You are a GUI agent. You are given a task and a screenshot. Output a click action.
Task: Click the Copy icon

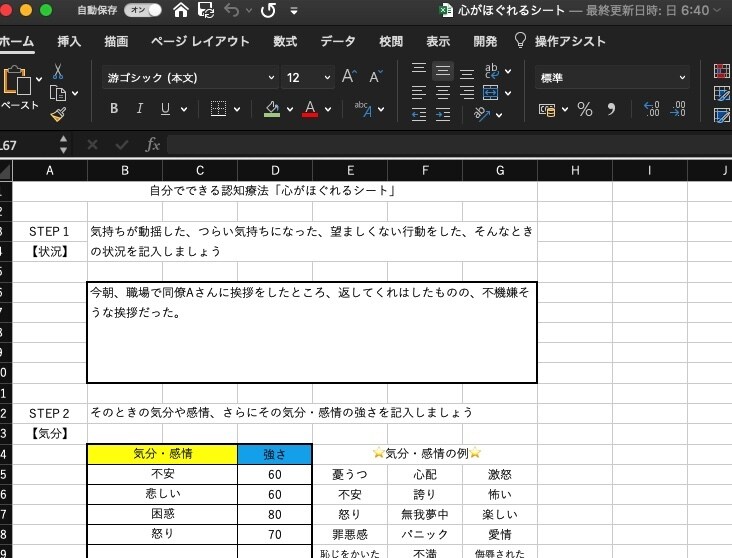[58, 93]
